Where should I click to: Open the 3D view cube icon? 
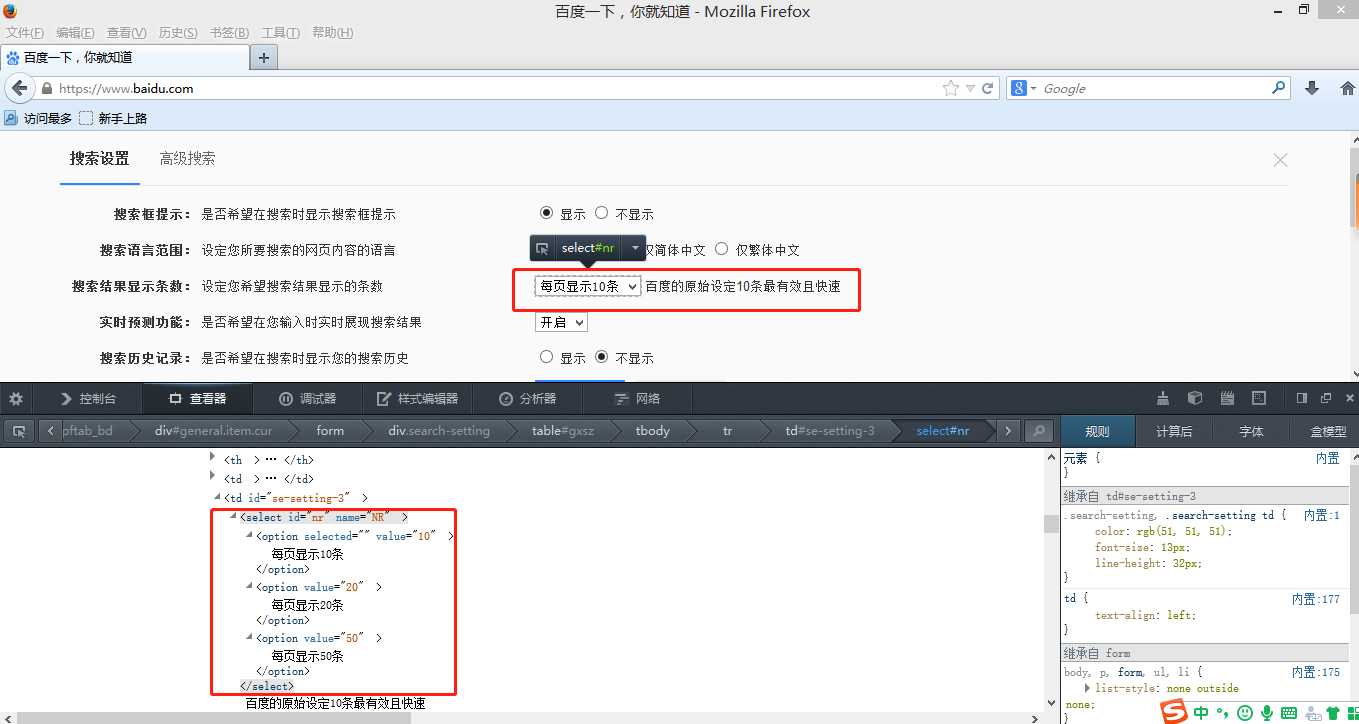tap(1194, 398)
